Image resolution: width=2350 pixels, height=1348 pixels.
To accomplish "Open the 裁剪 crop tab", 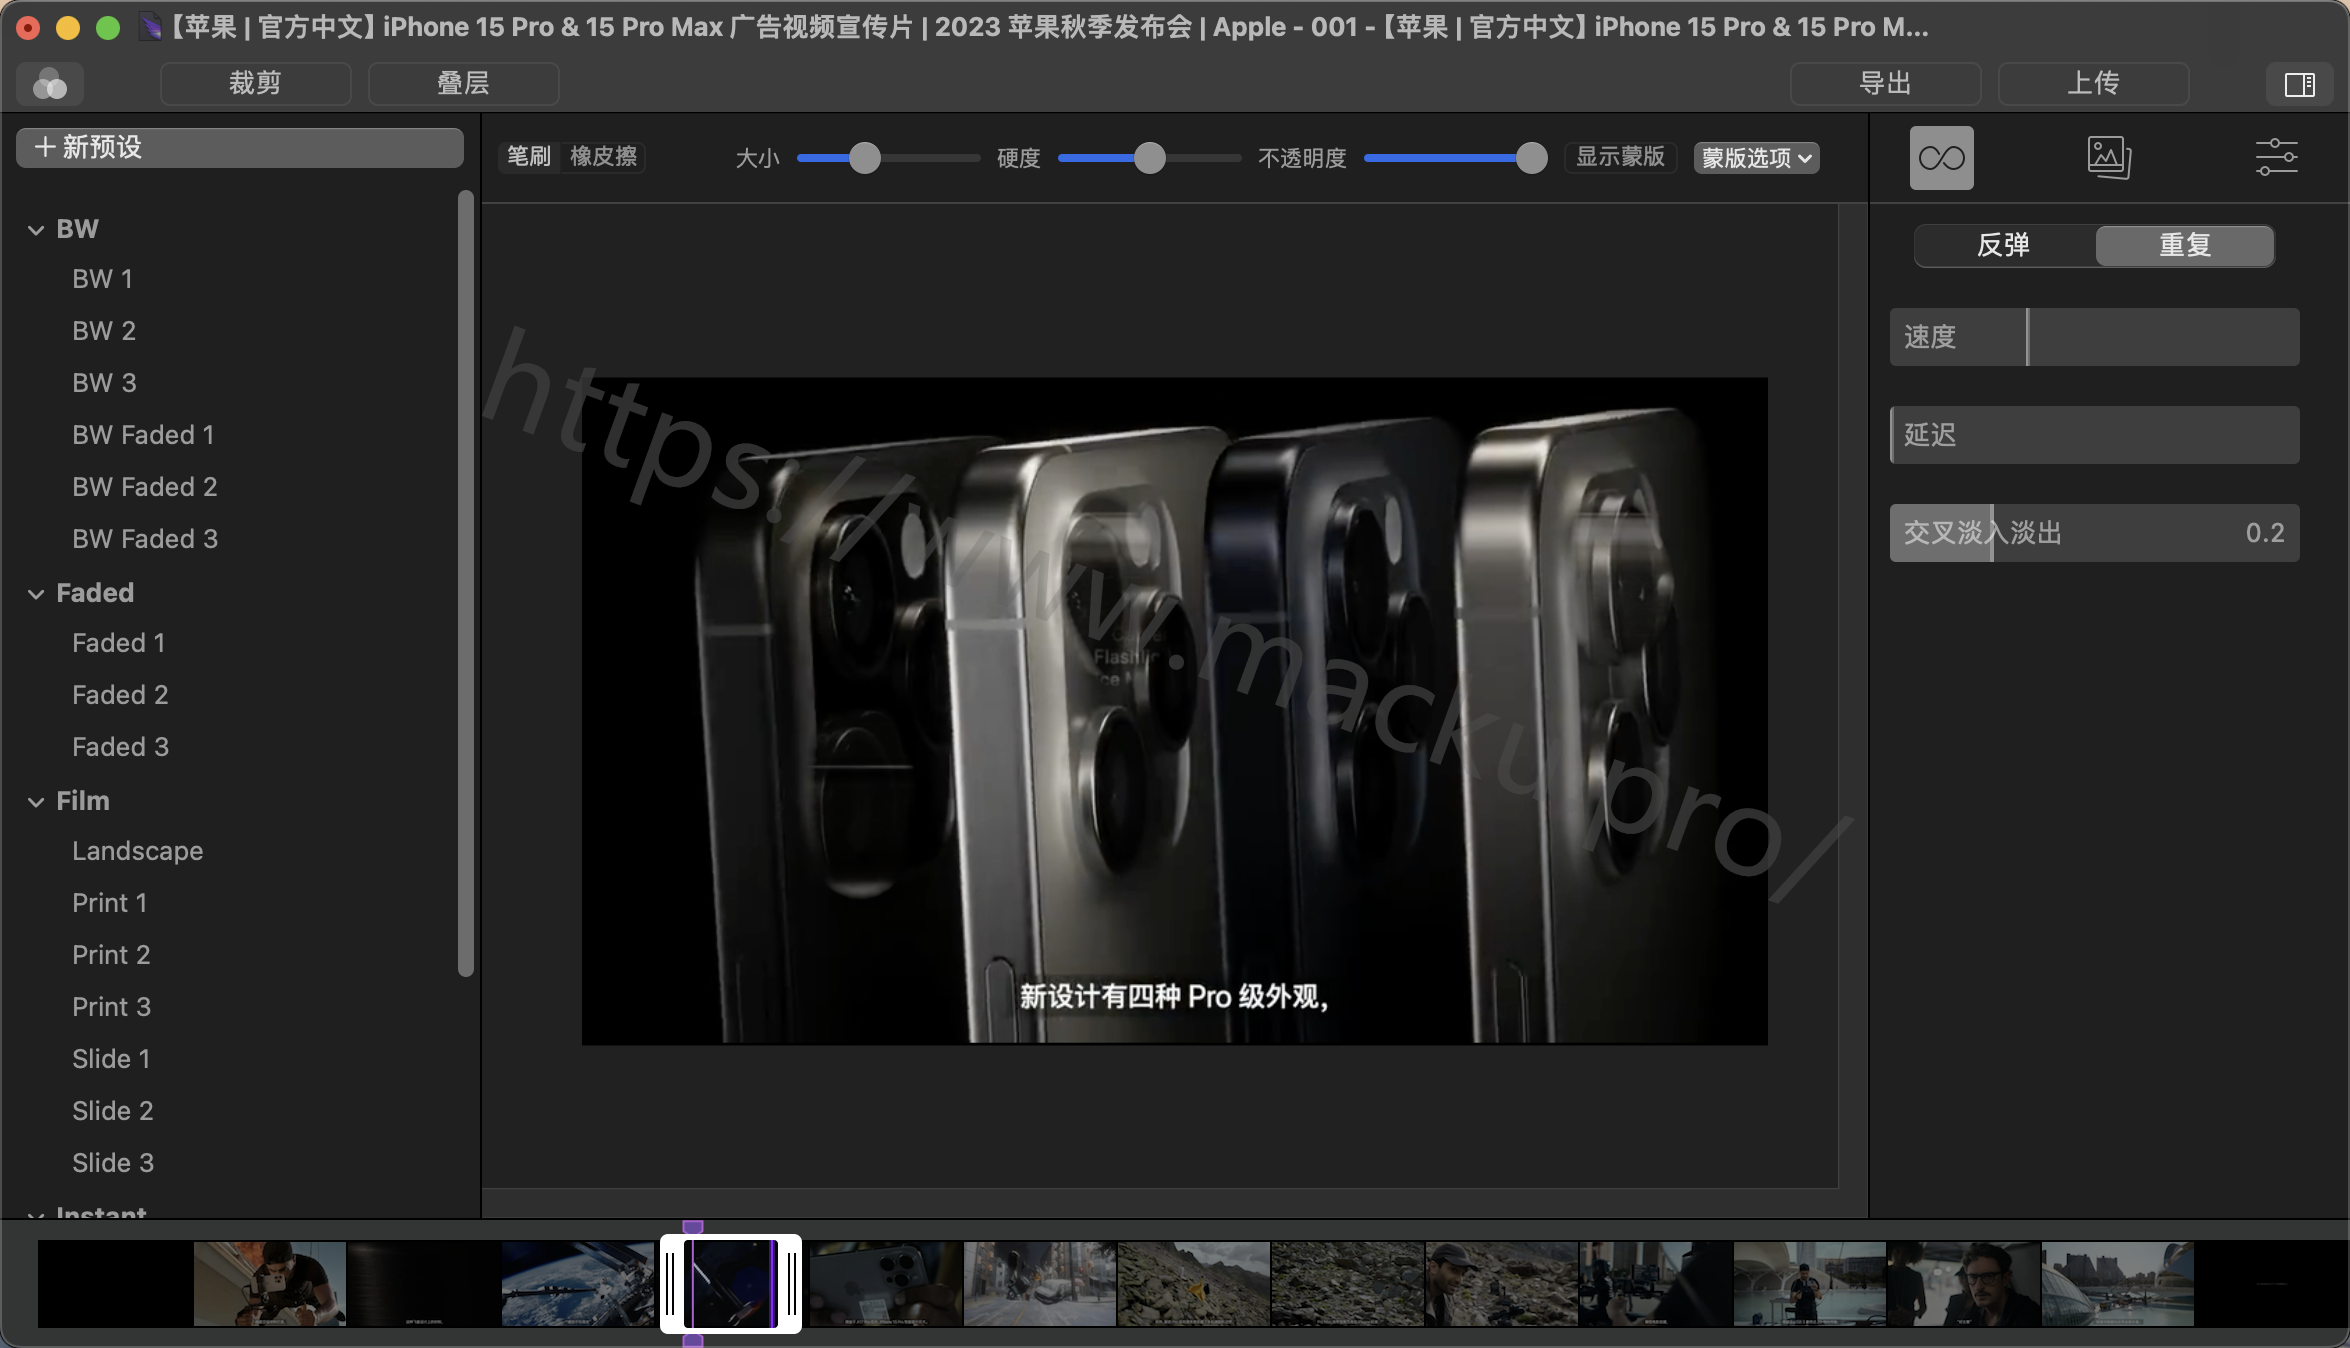I will click(x=255, y=84).
